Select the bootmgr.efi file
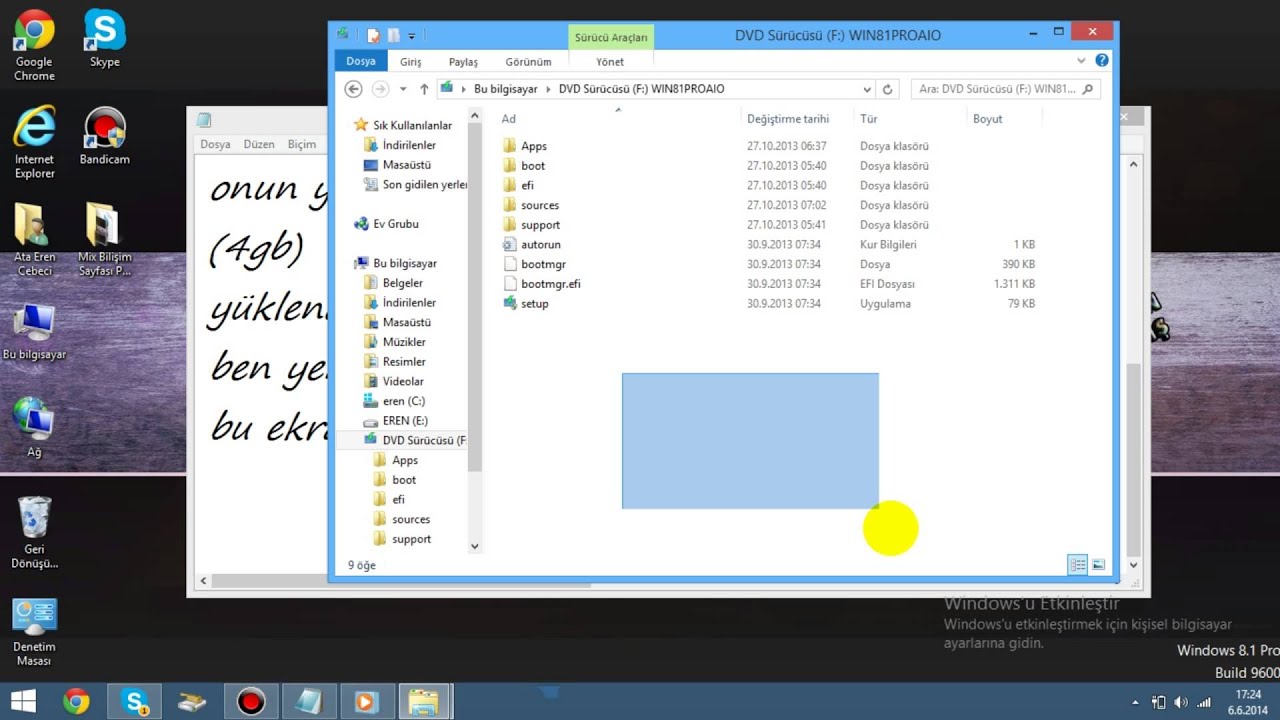The height and width of the screenshot is (720, 1280). (x=550, y=284)
